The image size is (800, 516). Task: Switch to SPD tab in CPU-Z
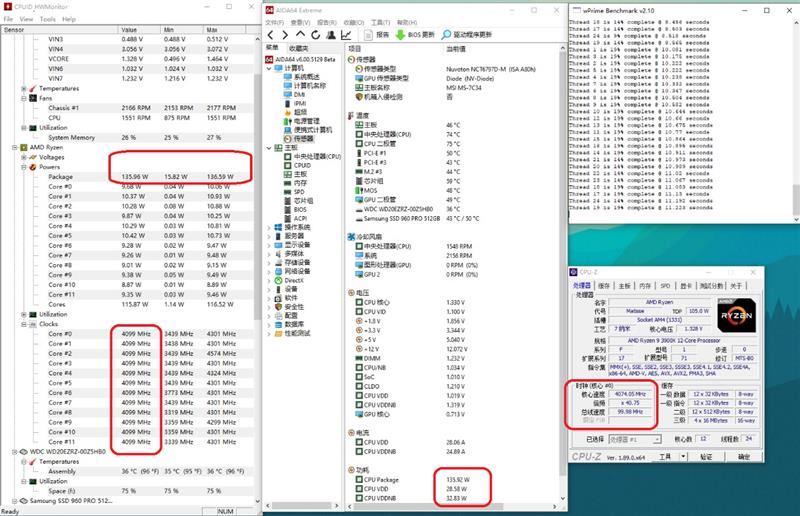pos(665,286)
